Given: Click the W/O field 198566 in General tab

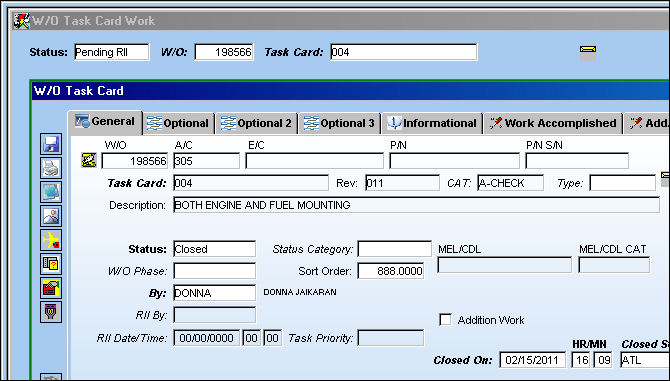Looking at the screenshot, I should (135, 161).
